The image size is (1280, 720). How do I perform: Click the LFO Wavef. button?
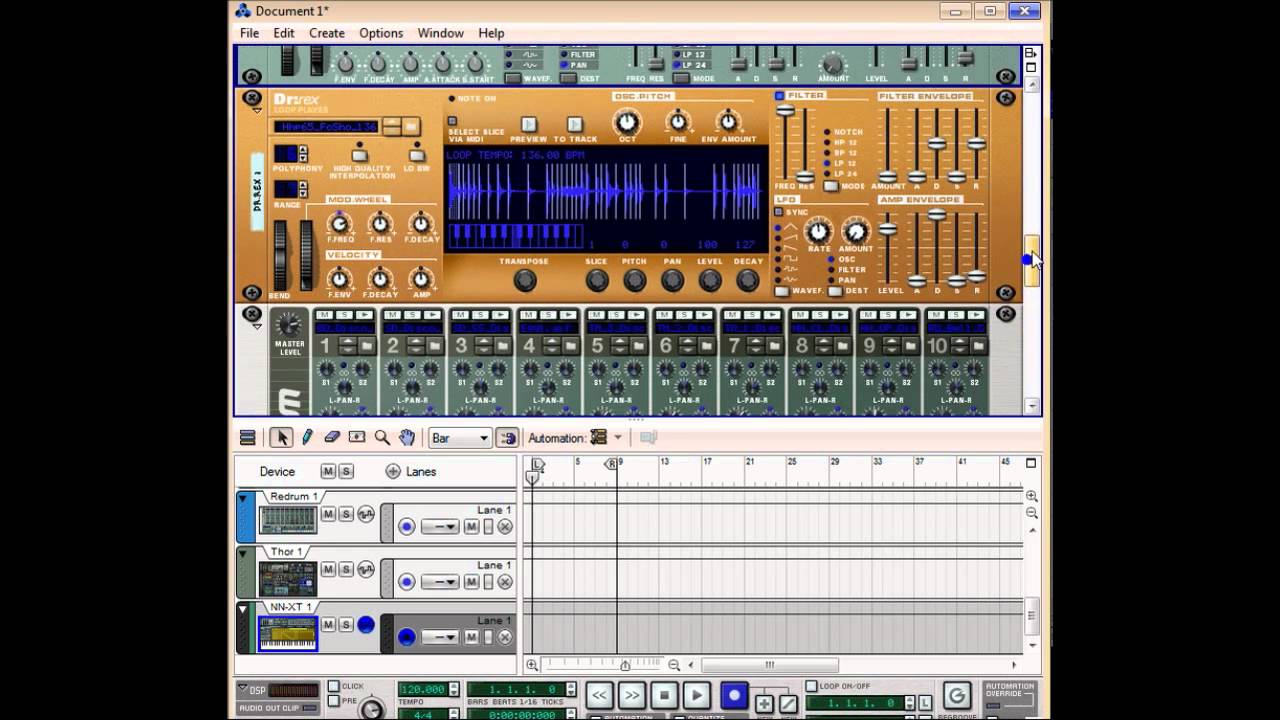[782, 291]
